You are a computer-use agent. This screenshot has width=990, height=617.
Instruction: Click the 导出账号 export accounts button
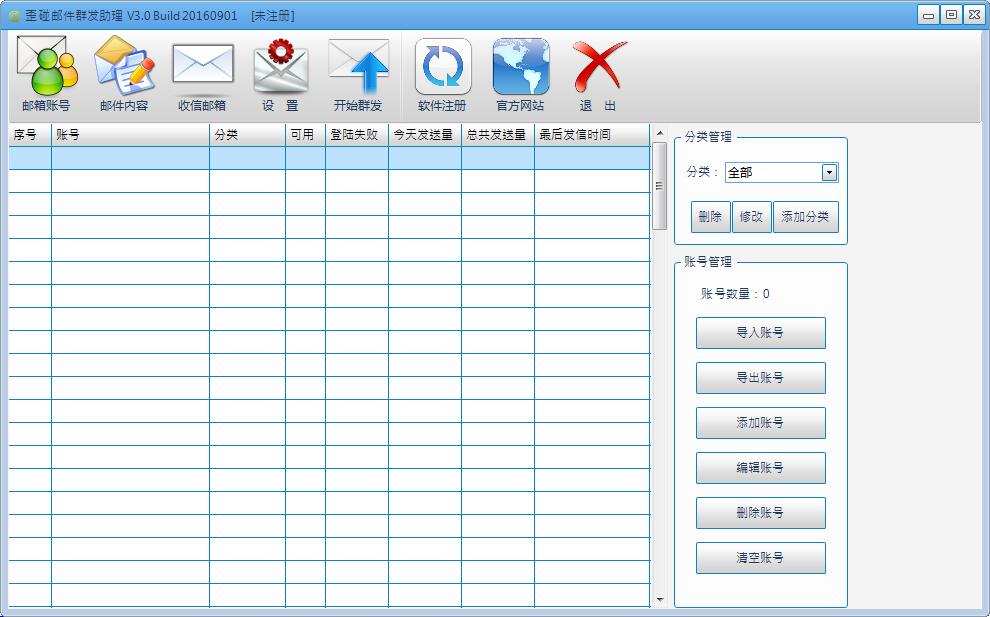[x=760, y=378]
